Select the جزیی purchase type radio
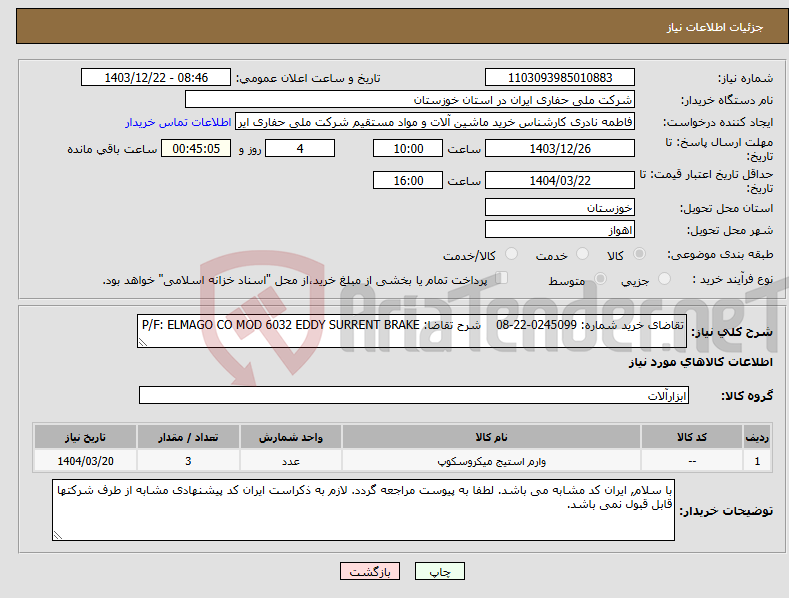 [664, 279]
